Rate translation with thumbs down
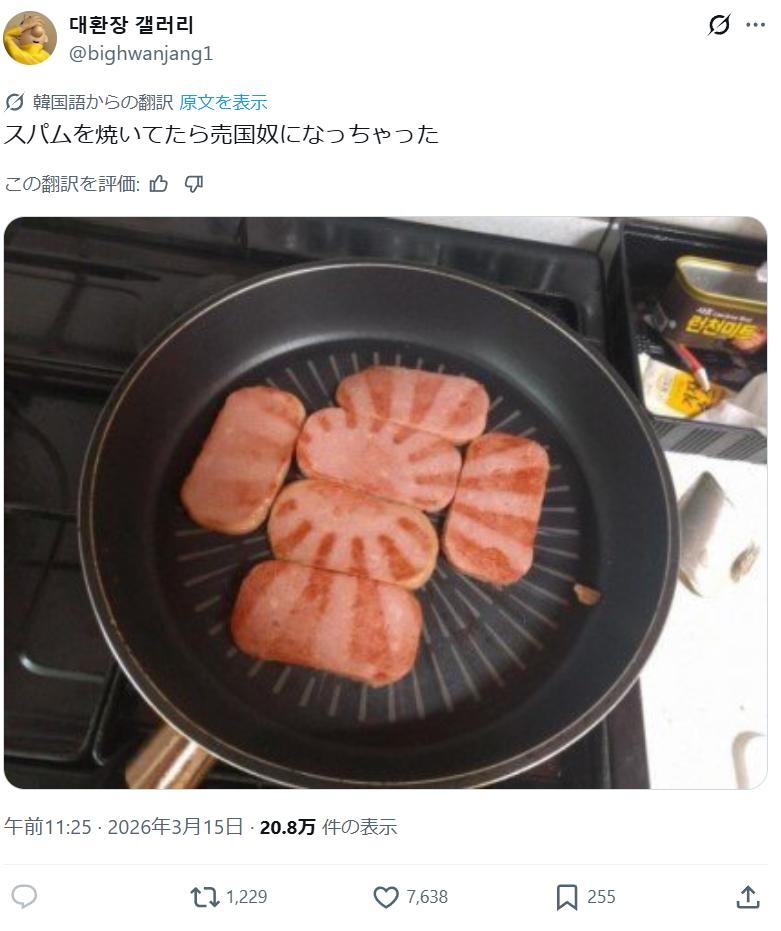 (x=194, y=184)
